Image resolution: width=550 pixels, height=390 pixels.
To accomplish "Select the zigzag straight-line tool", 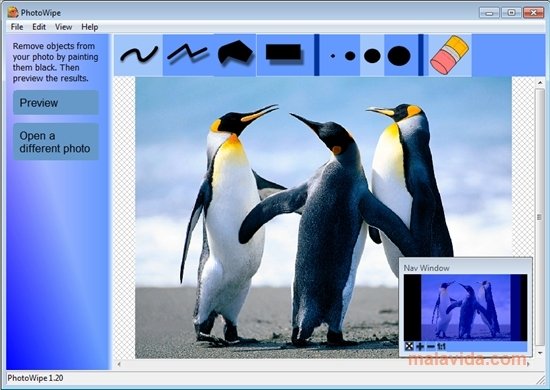I will click(x=188, y=55).
